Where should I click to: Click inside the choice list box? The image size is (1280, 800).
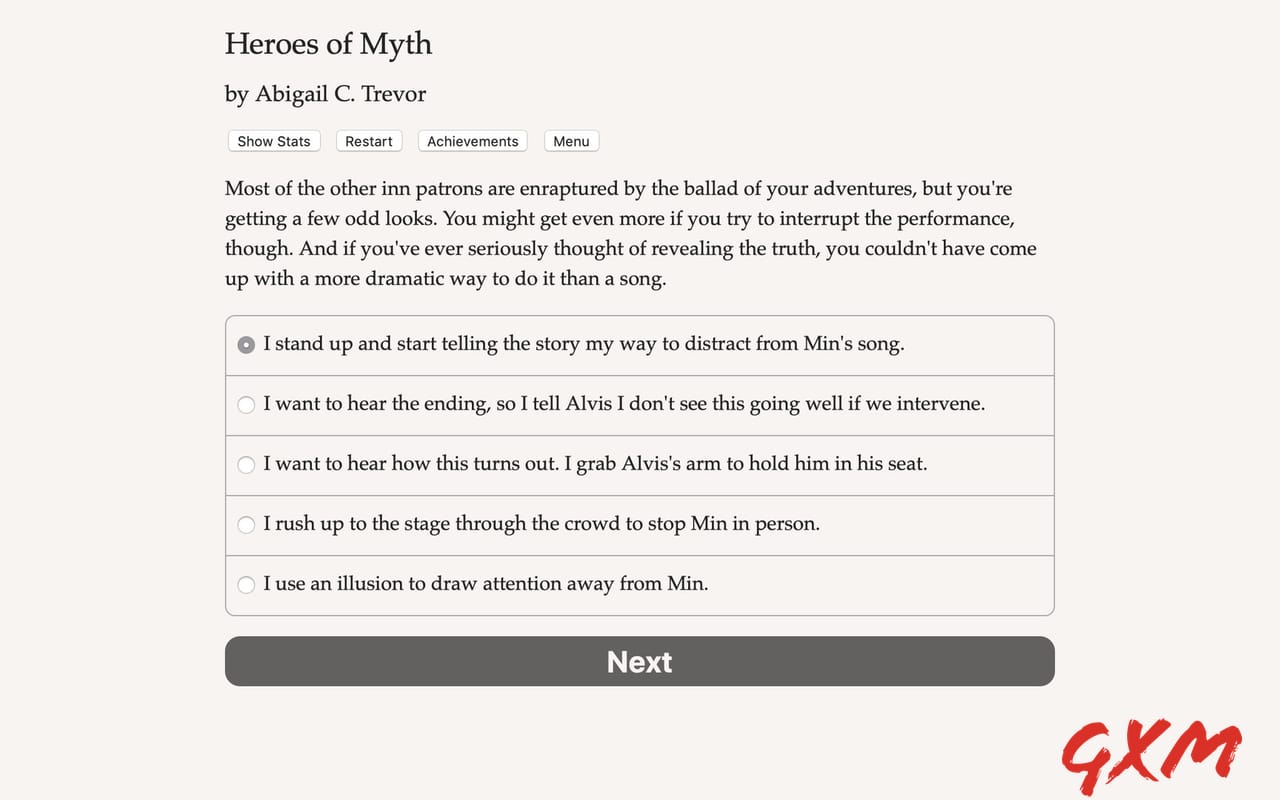640,464
